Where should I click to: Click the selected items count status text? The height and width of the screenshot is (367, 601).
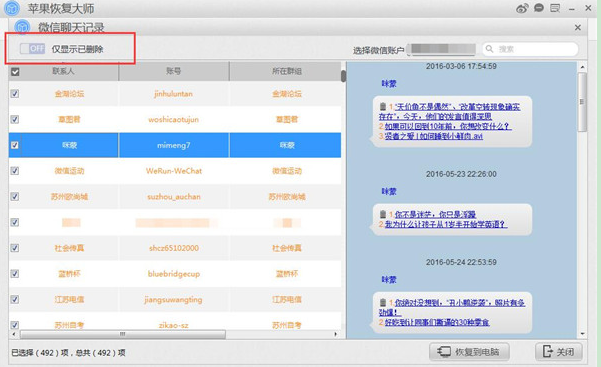(x=68, y=352)
